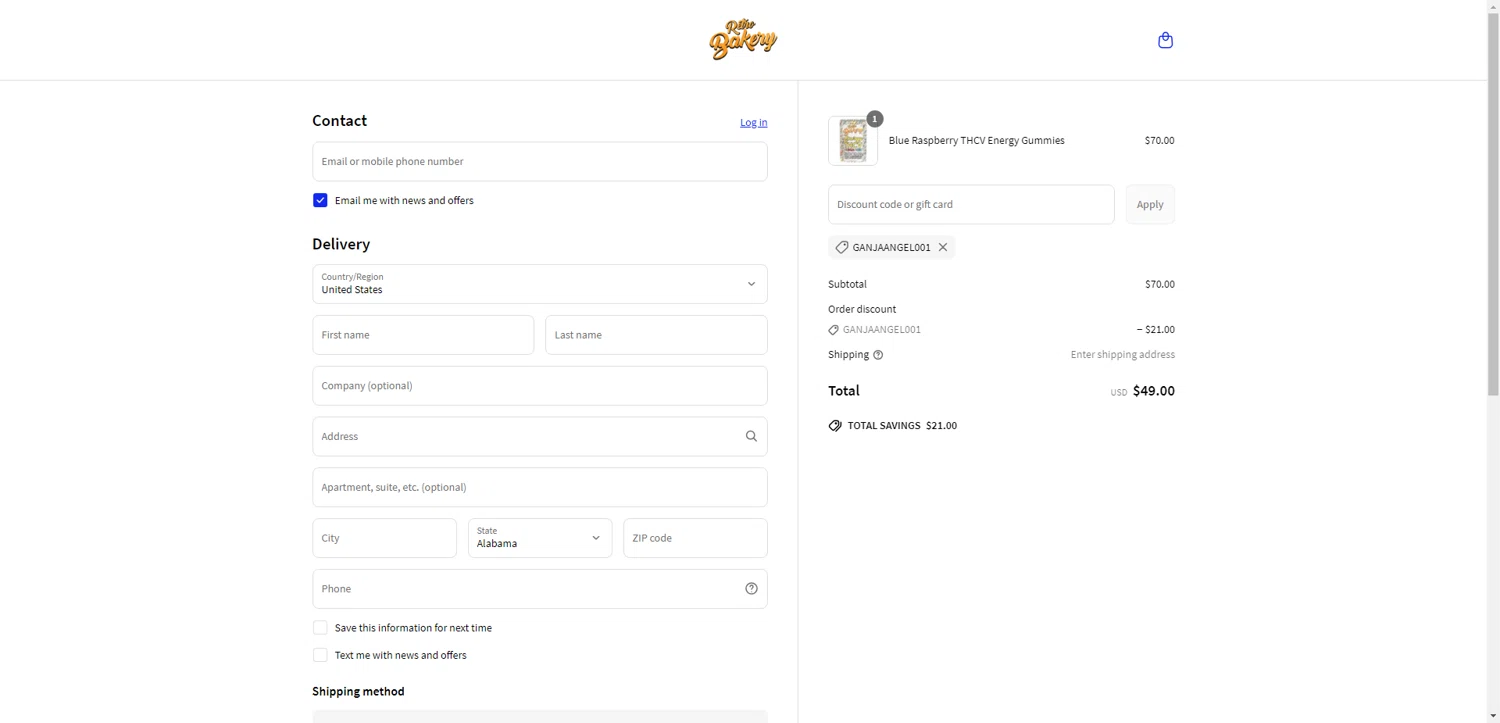Click the Shipping method heading
This screenshot has width=1500, height=723.
coord(358,691)
